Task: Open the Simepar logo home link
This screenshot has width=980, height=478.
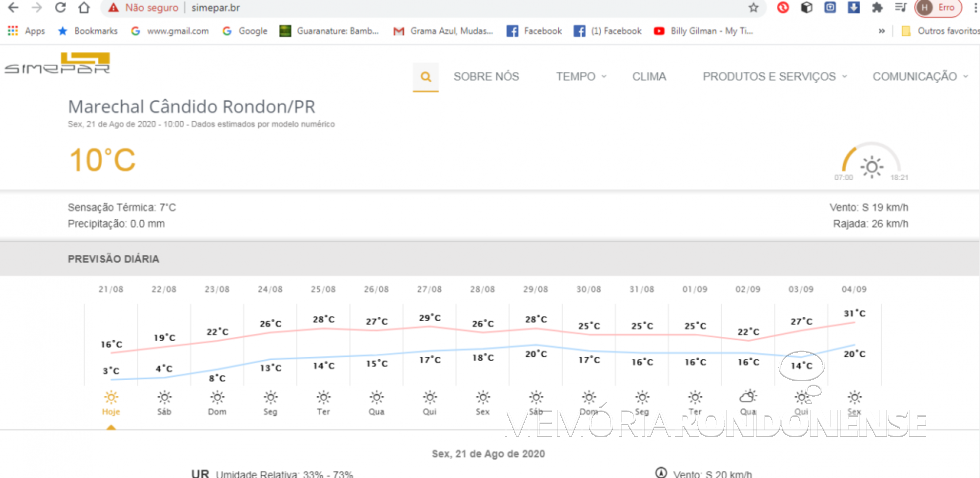Action: (56, 65)
